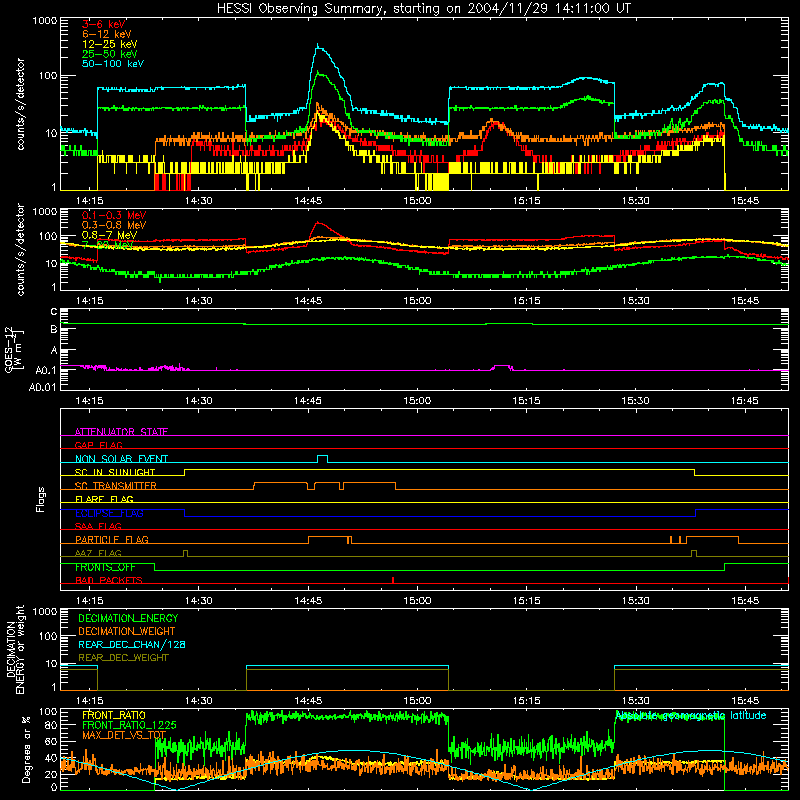Select the FRONTS_OFF flag label

(x=105, y=567)
